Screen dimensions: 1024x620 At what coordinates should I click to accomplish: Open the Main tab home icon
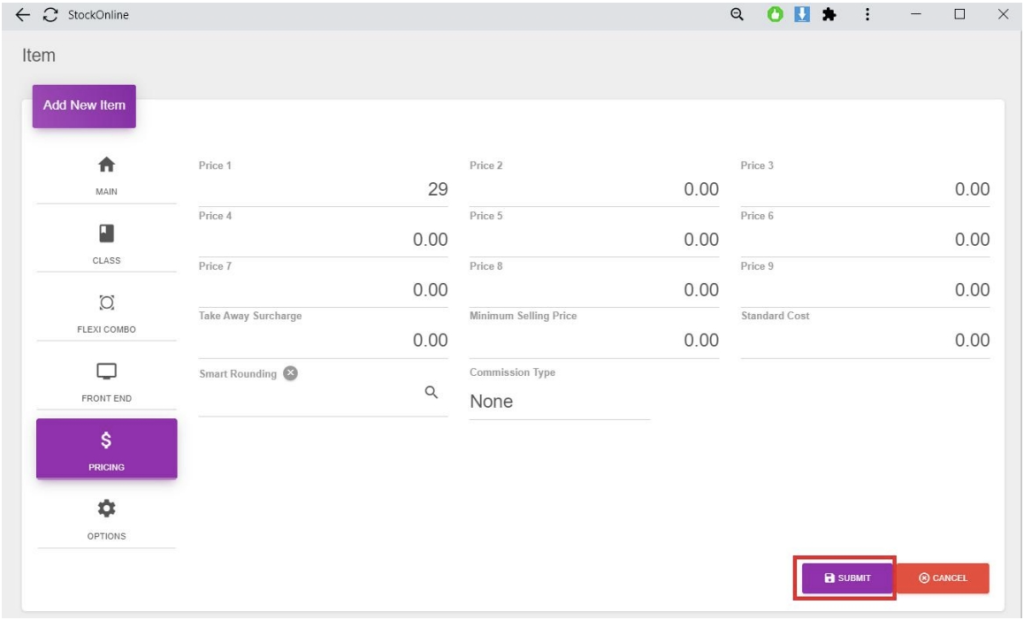[x=106, y=165]
